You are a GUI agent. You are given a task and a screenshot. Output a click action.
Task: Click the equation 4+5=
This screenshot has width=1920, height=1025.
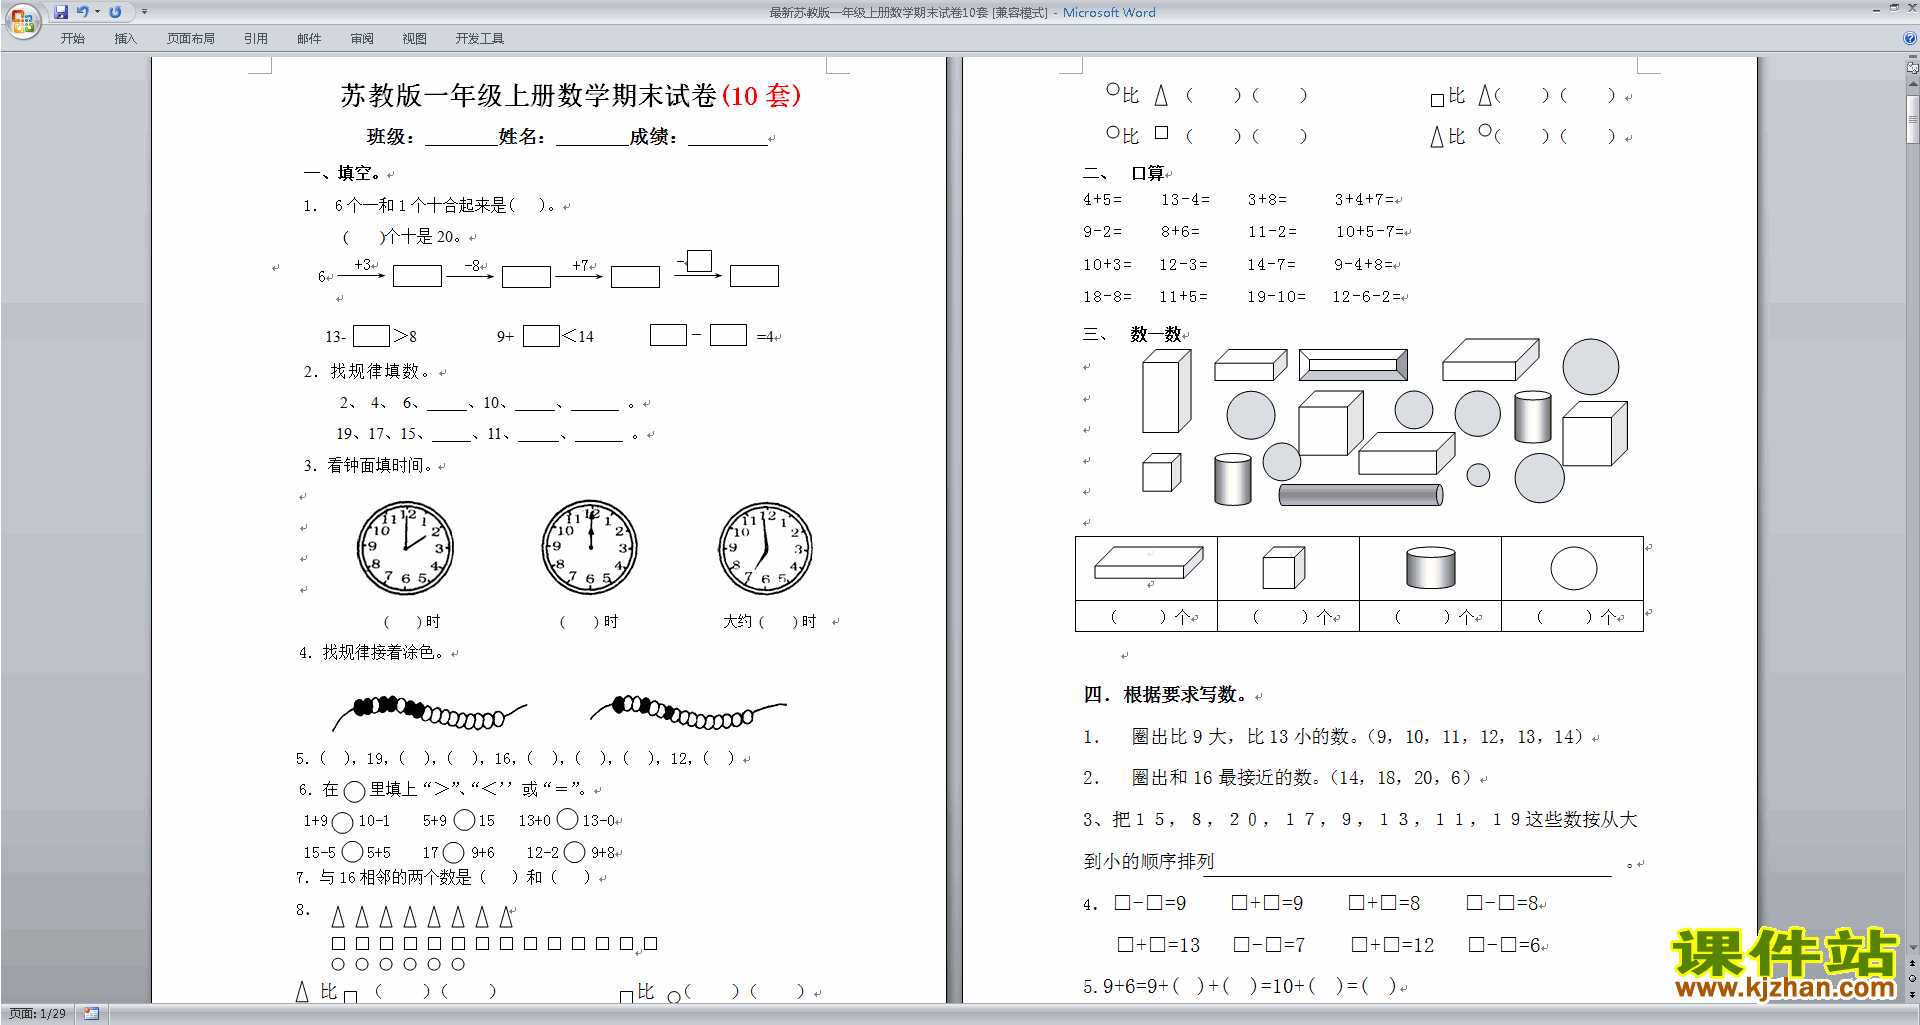click(1102, 200)
